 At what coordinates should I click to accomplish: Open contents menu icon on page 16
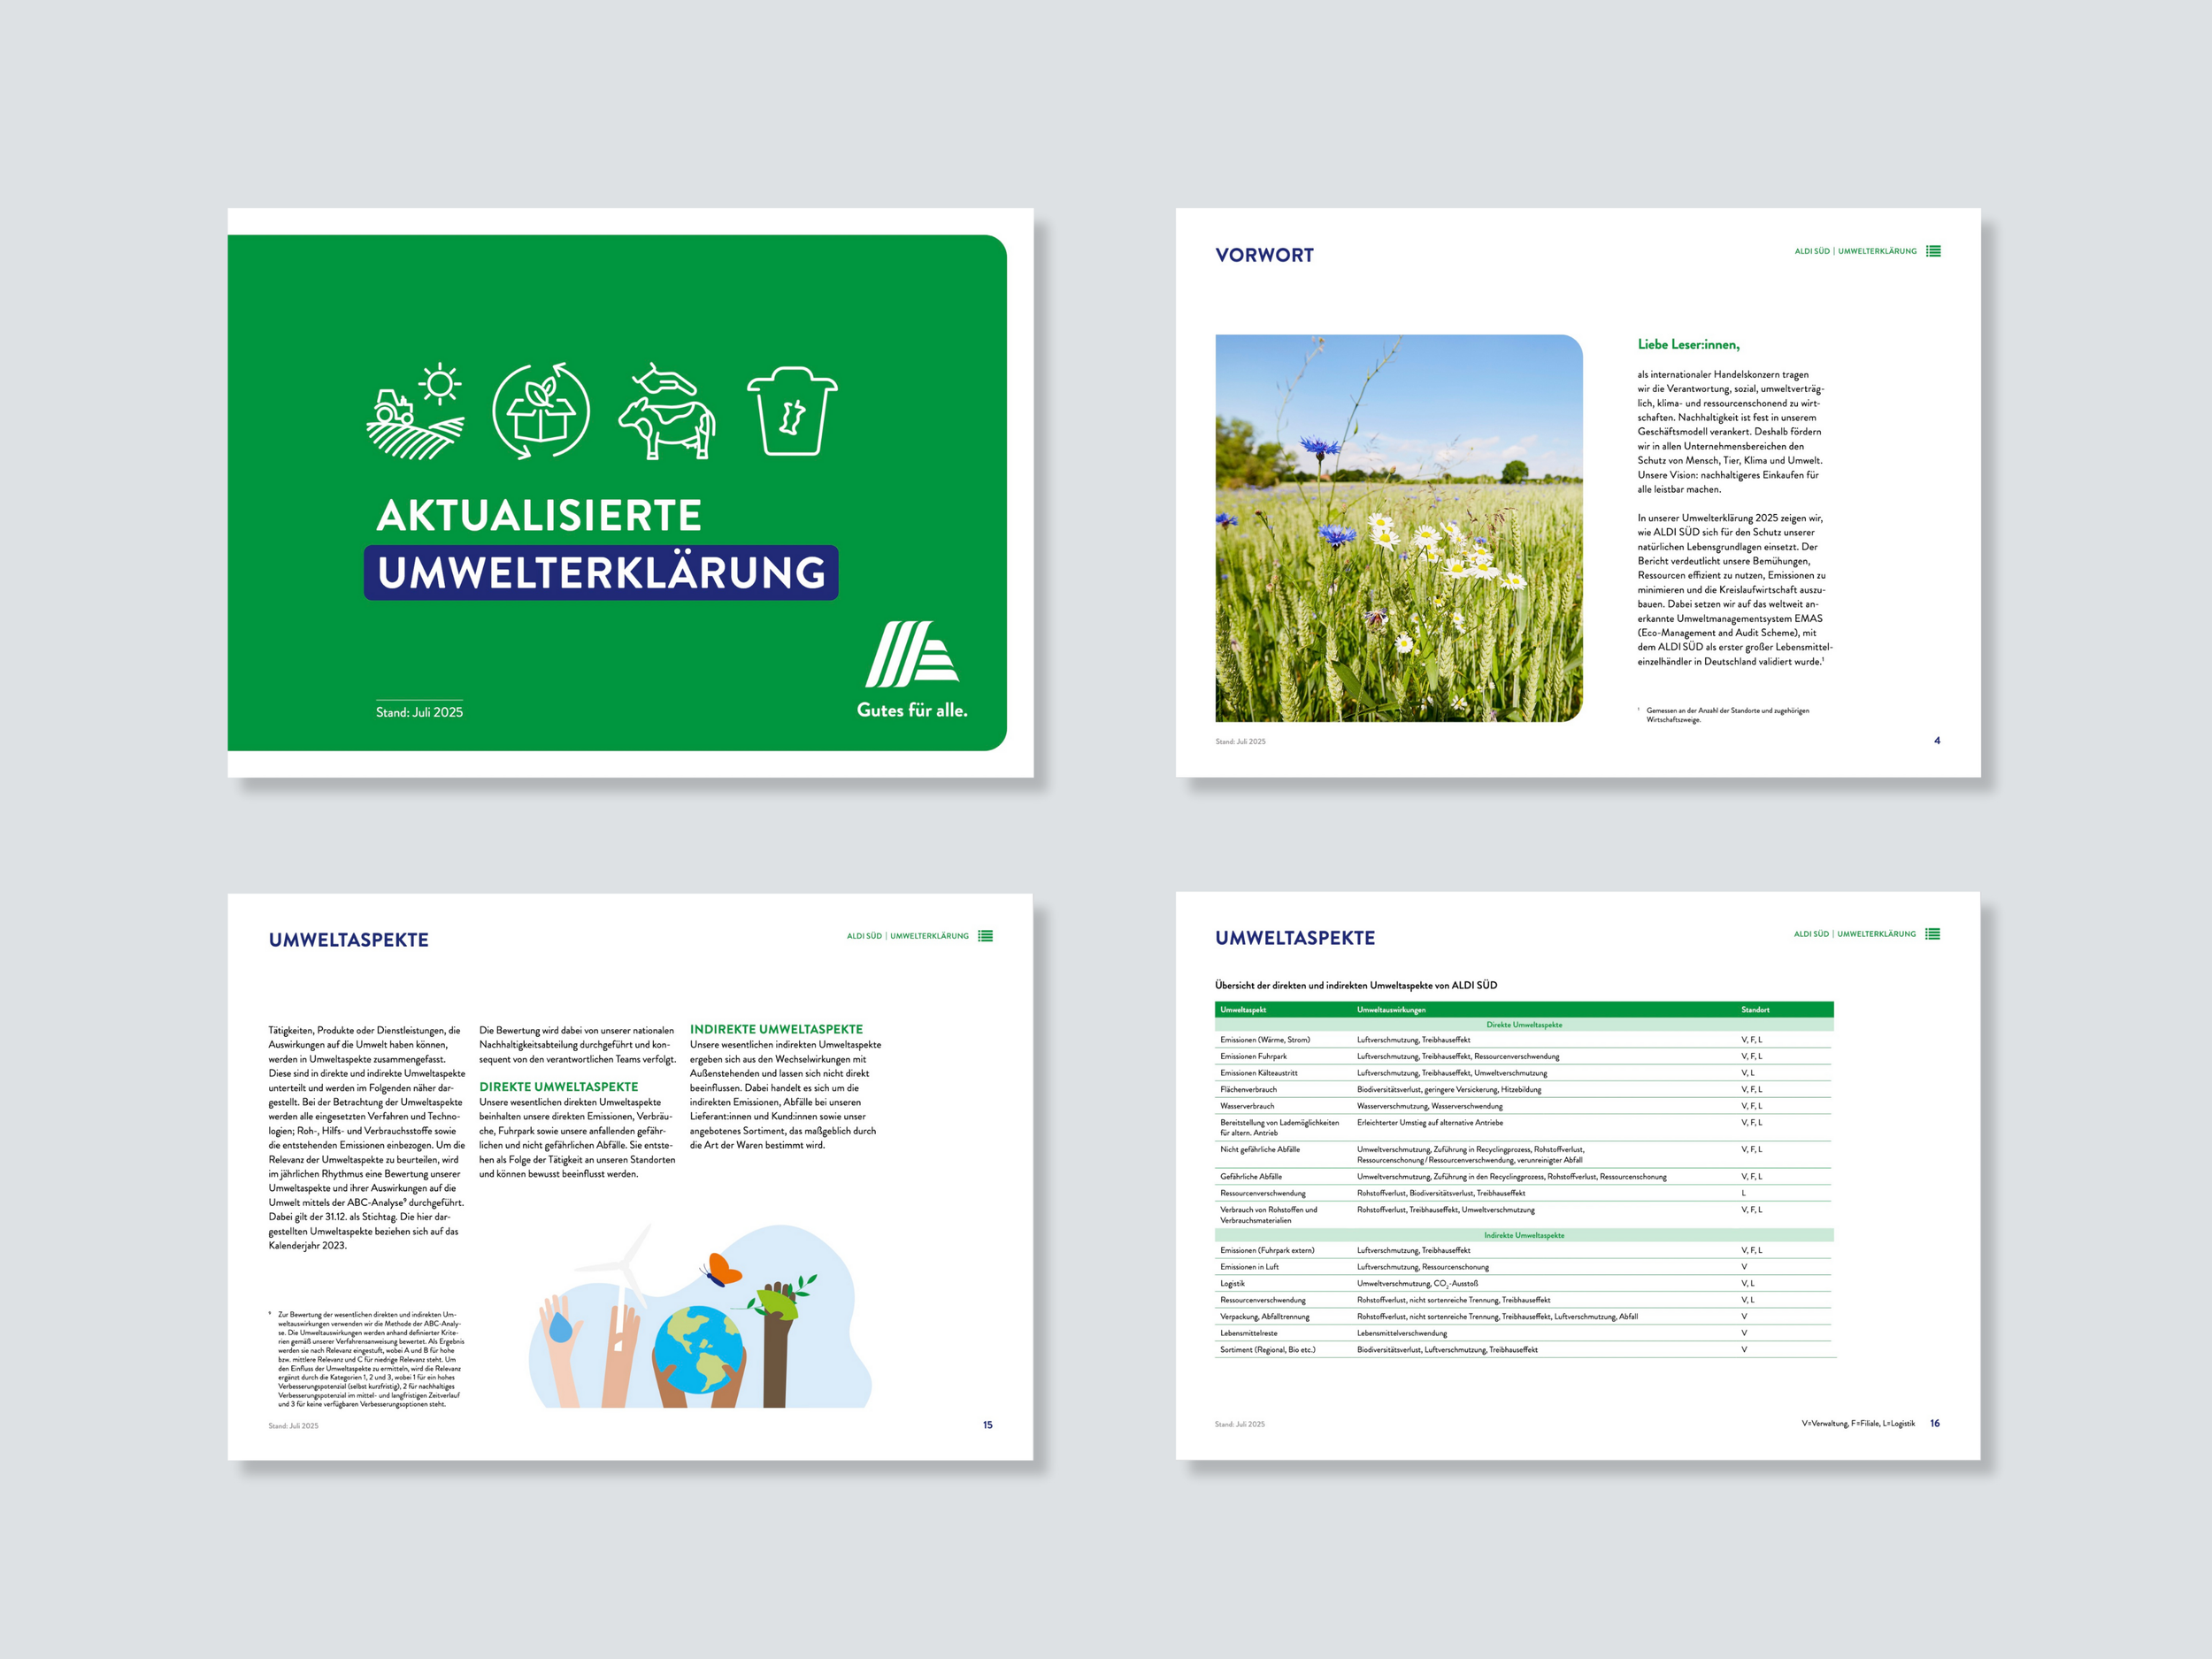[x=1932, y=934]
